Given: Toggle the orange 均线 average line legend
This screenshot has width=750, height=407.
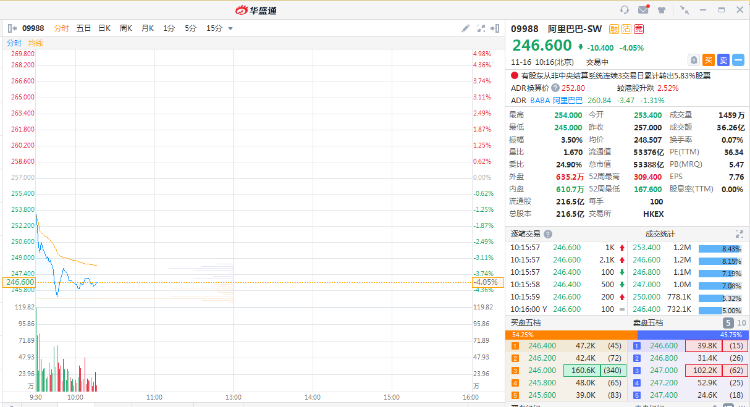Looking at the screenshot, I should pyautogui.click(x=35, y=43).
